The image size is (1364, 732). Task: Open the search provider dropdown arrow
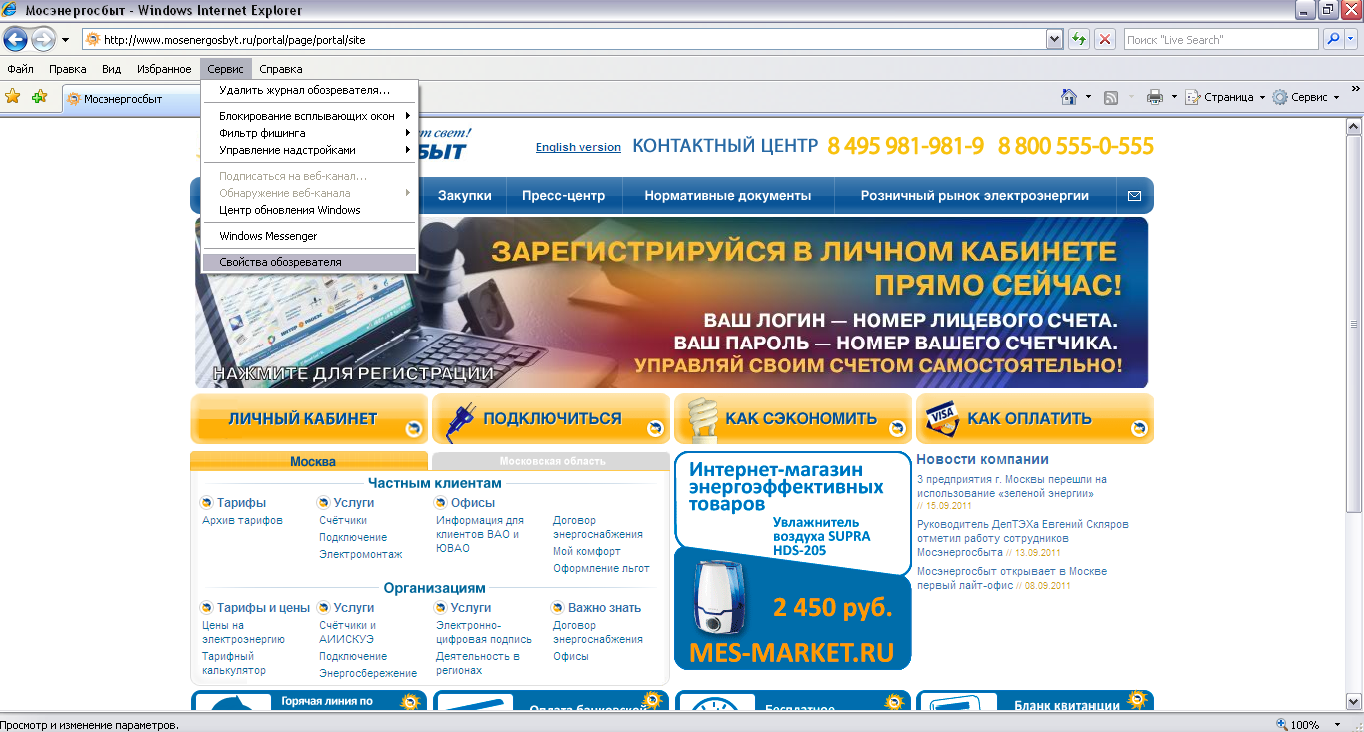(1351, 40)
